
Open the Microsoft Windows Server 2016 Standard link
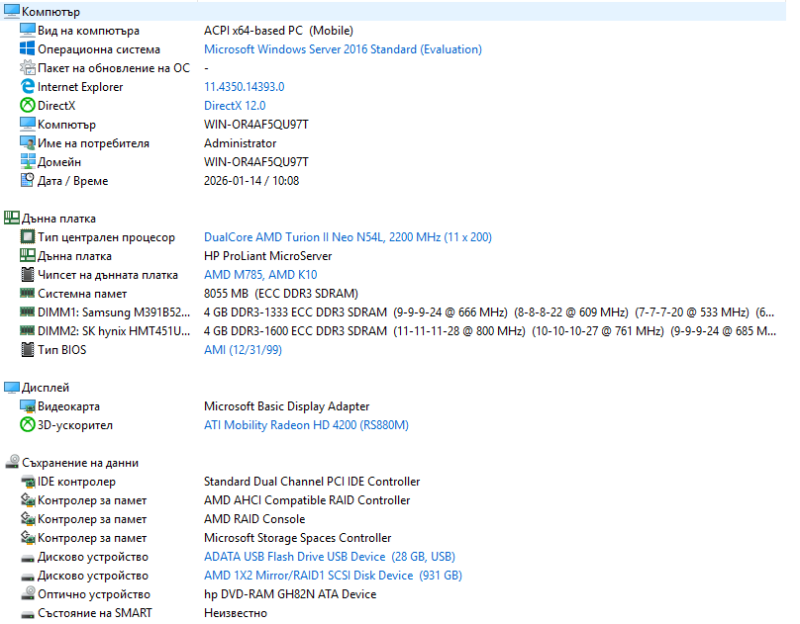[342, 49]
